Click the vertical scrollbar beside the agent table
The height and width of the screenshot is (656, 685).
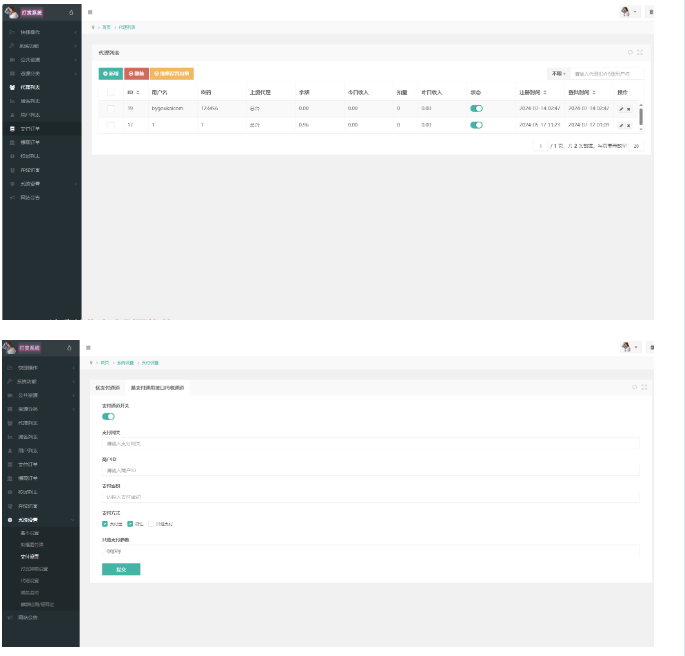coord(641,115)
